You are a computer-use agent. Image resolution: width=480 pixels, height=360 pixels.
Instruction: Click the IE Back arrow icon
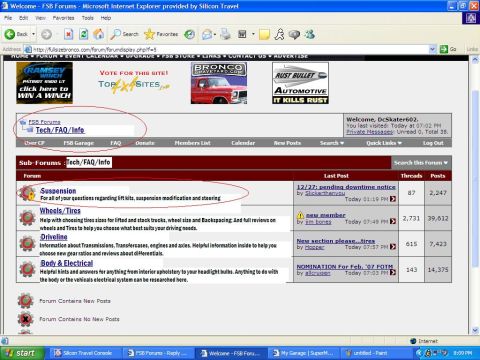click(10, 34)
